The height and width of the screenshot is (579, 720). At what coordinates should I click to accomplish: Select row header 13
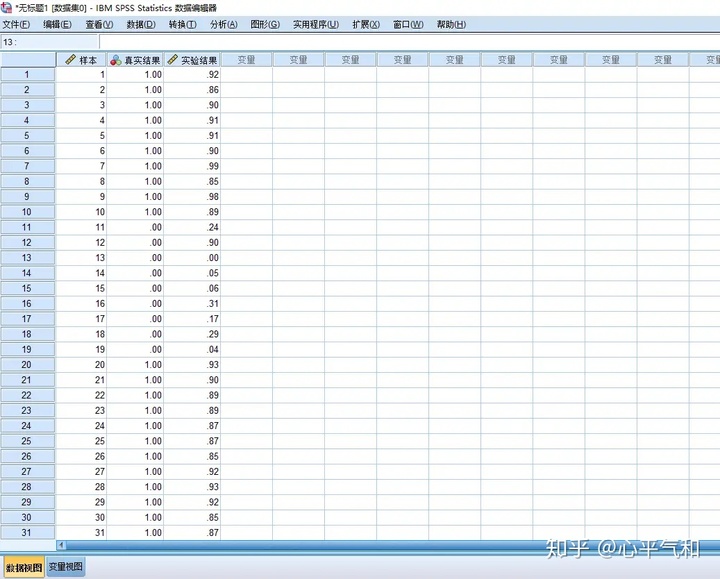(28, 258)
